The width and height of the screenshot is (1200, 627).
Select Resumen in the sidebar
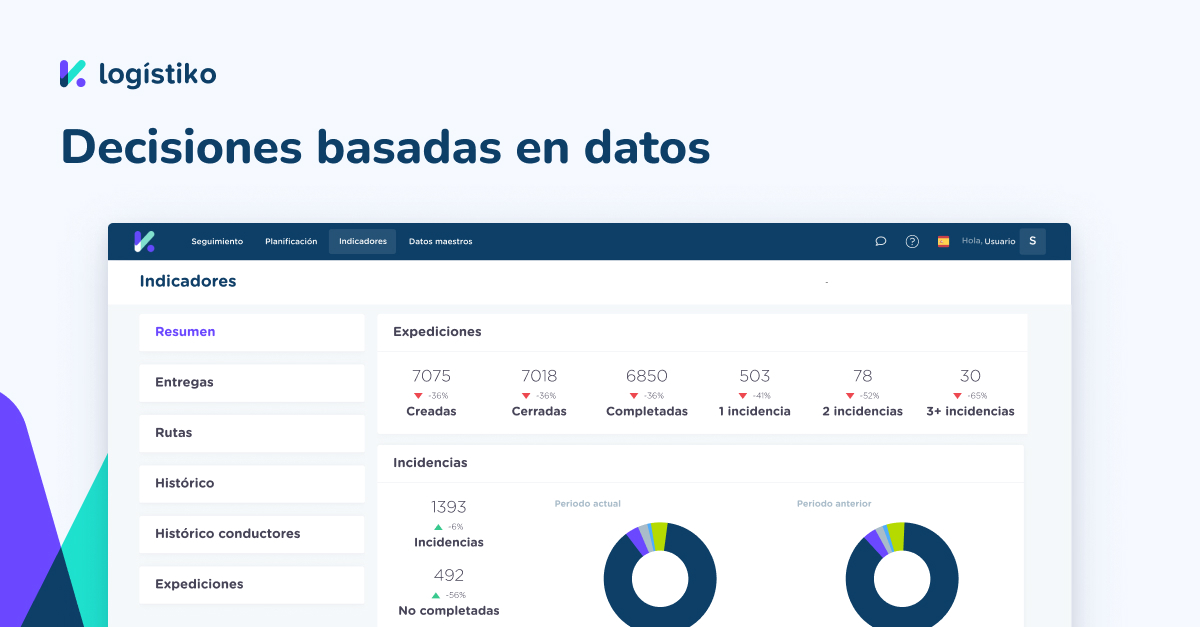click(x=185, y=331)
